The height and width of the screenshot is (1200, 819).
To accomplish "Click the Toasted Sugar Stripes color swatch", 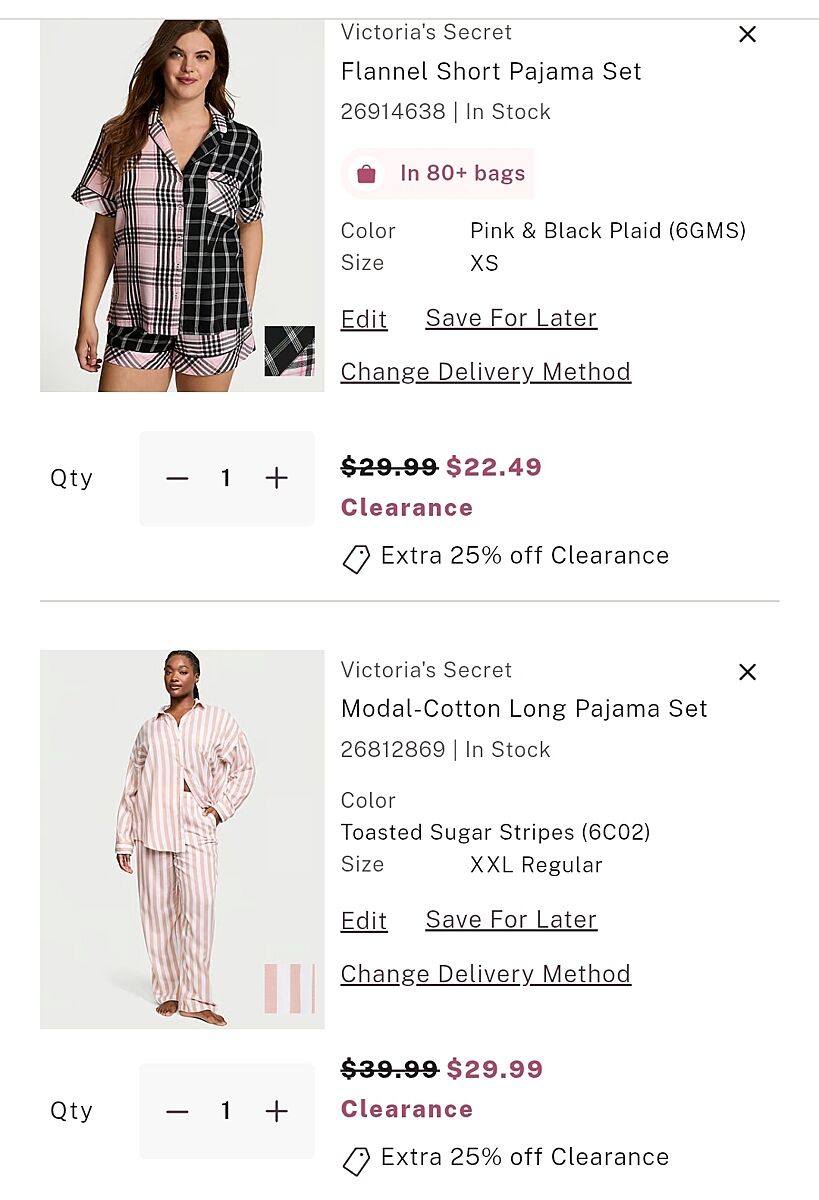I will 290,988.
